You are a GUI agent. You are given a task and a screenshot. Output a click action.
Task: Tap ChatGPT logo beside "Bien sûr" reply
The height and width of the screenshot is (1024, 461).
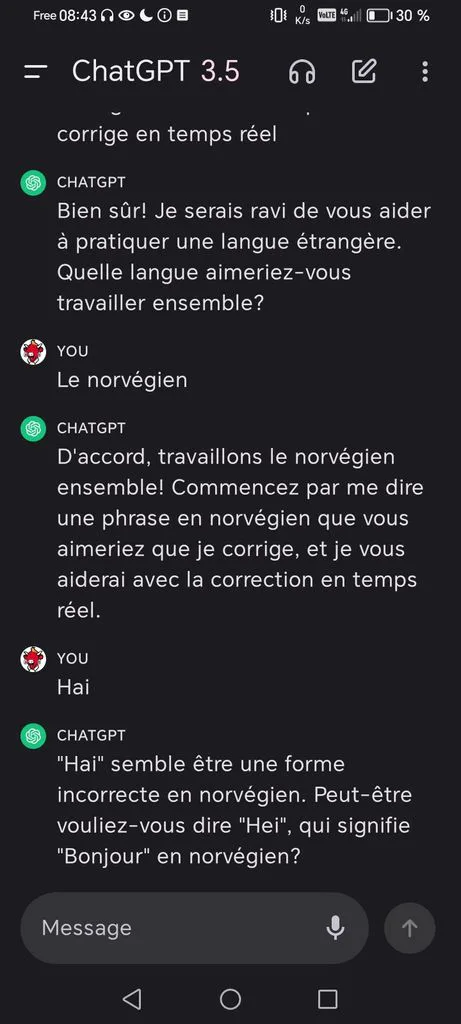click(x=33, y=183)
